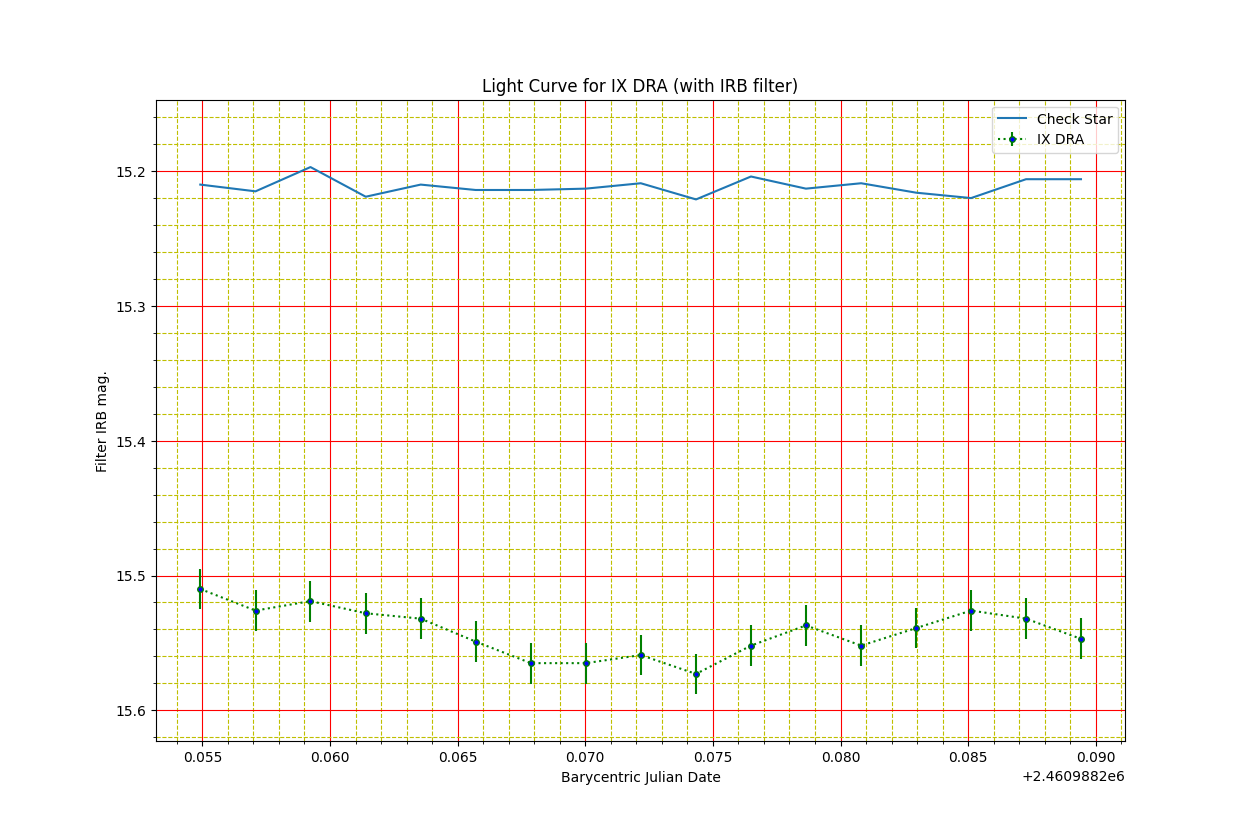The image size is (1250, 833).
Task: Click the 0.055 x-axis tick label
Action: point(202,758)
